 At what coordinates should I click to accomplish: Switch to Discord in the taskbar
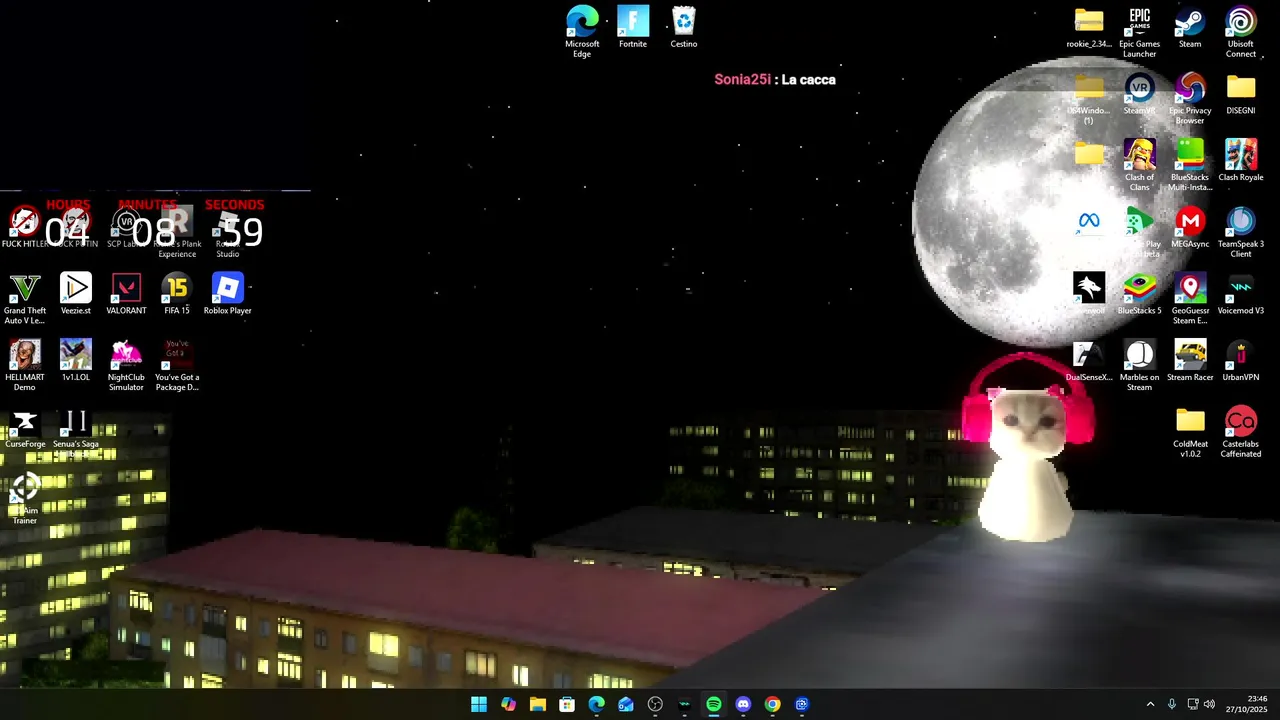[743, 704]
